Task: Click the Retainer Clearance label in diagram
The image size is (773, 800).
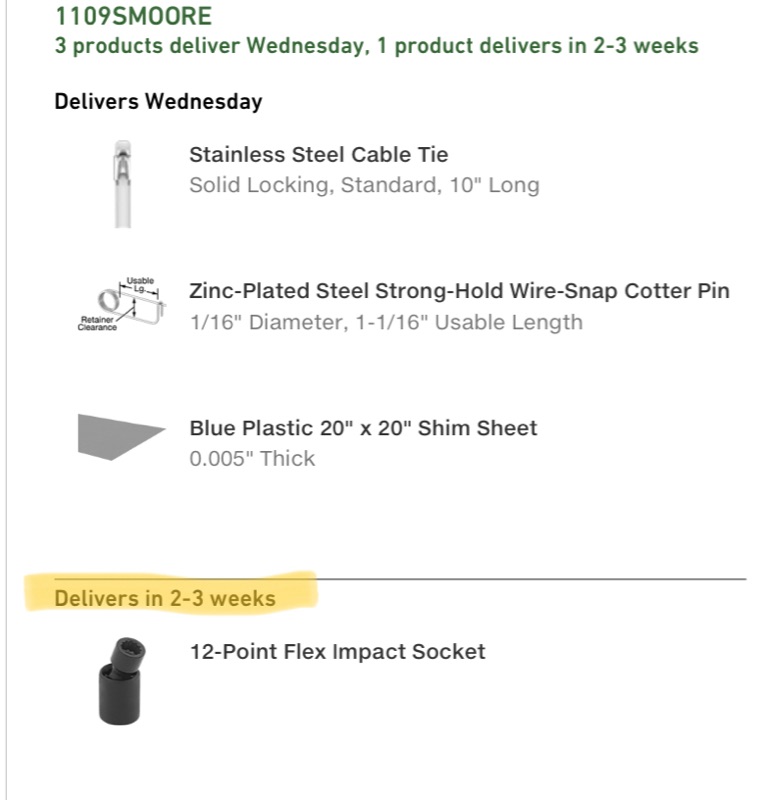Action: pyautogui.click(x=97, y=322)
